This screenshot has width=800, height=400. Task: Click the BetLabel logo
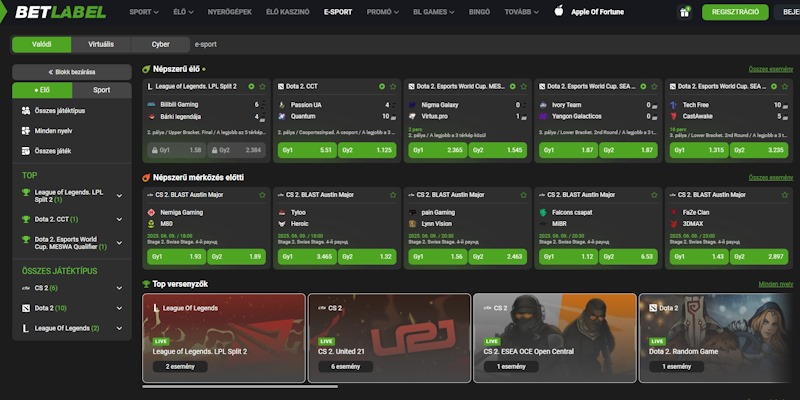60,12
